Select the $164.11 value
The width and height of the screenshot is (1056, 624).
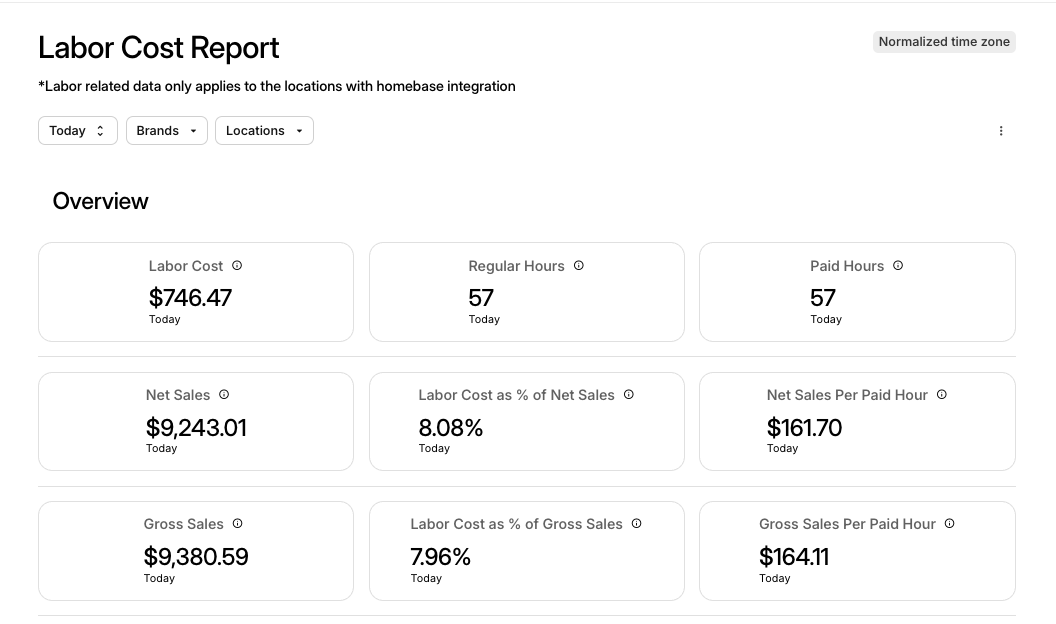point(794,557)
